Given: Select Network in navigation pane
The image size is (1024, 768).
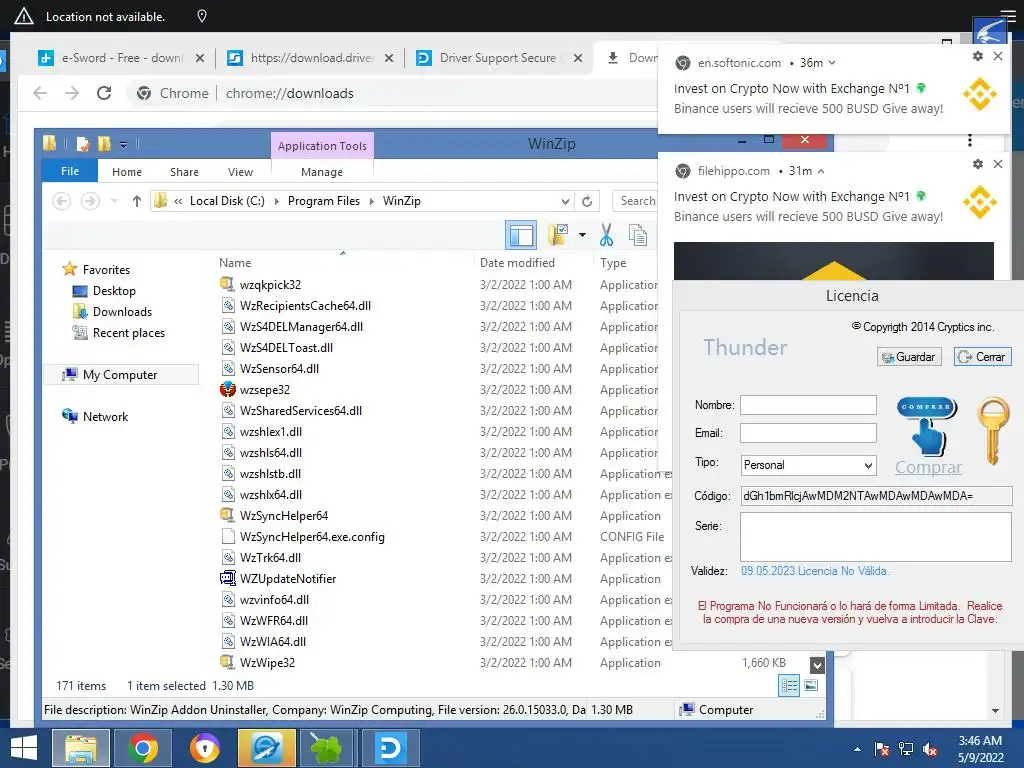Looking at the screenshot, I should coord(95,417).
